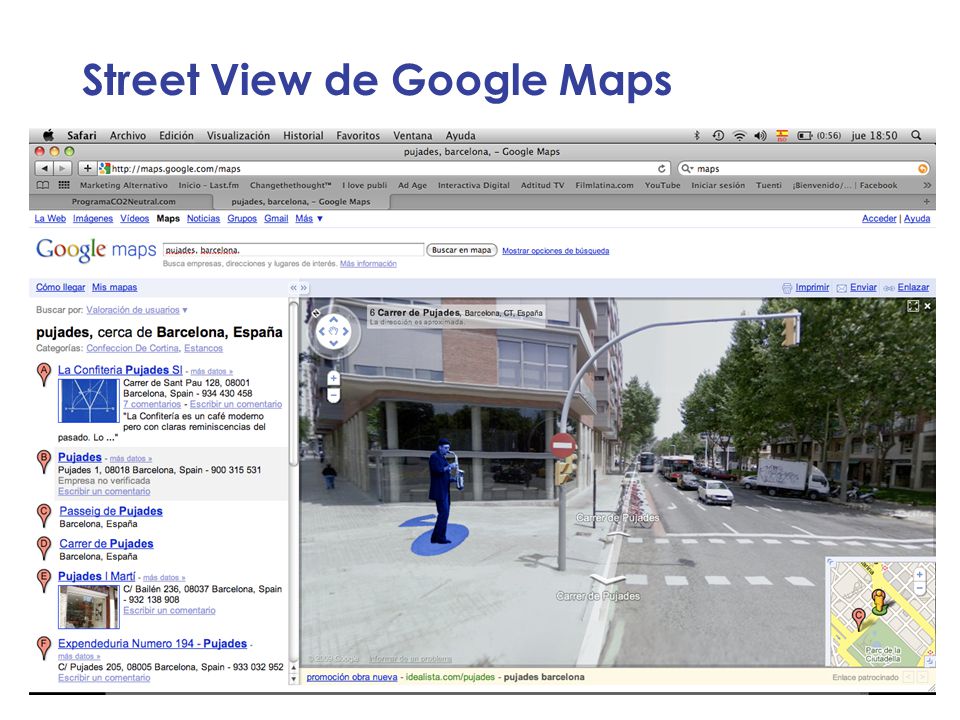
Task: Open the Visualización menu
Action: 238,135
